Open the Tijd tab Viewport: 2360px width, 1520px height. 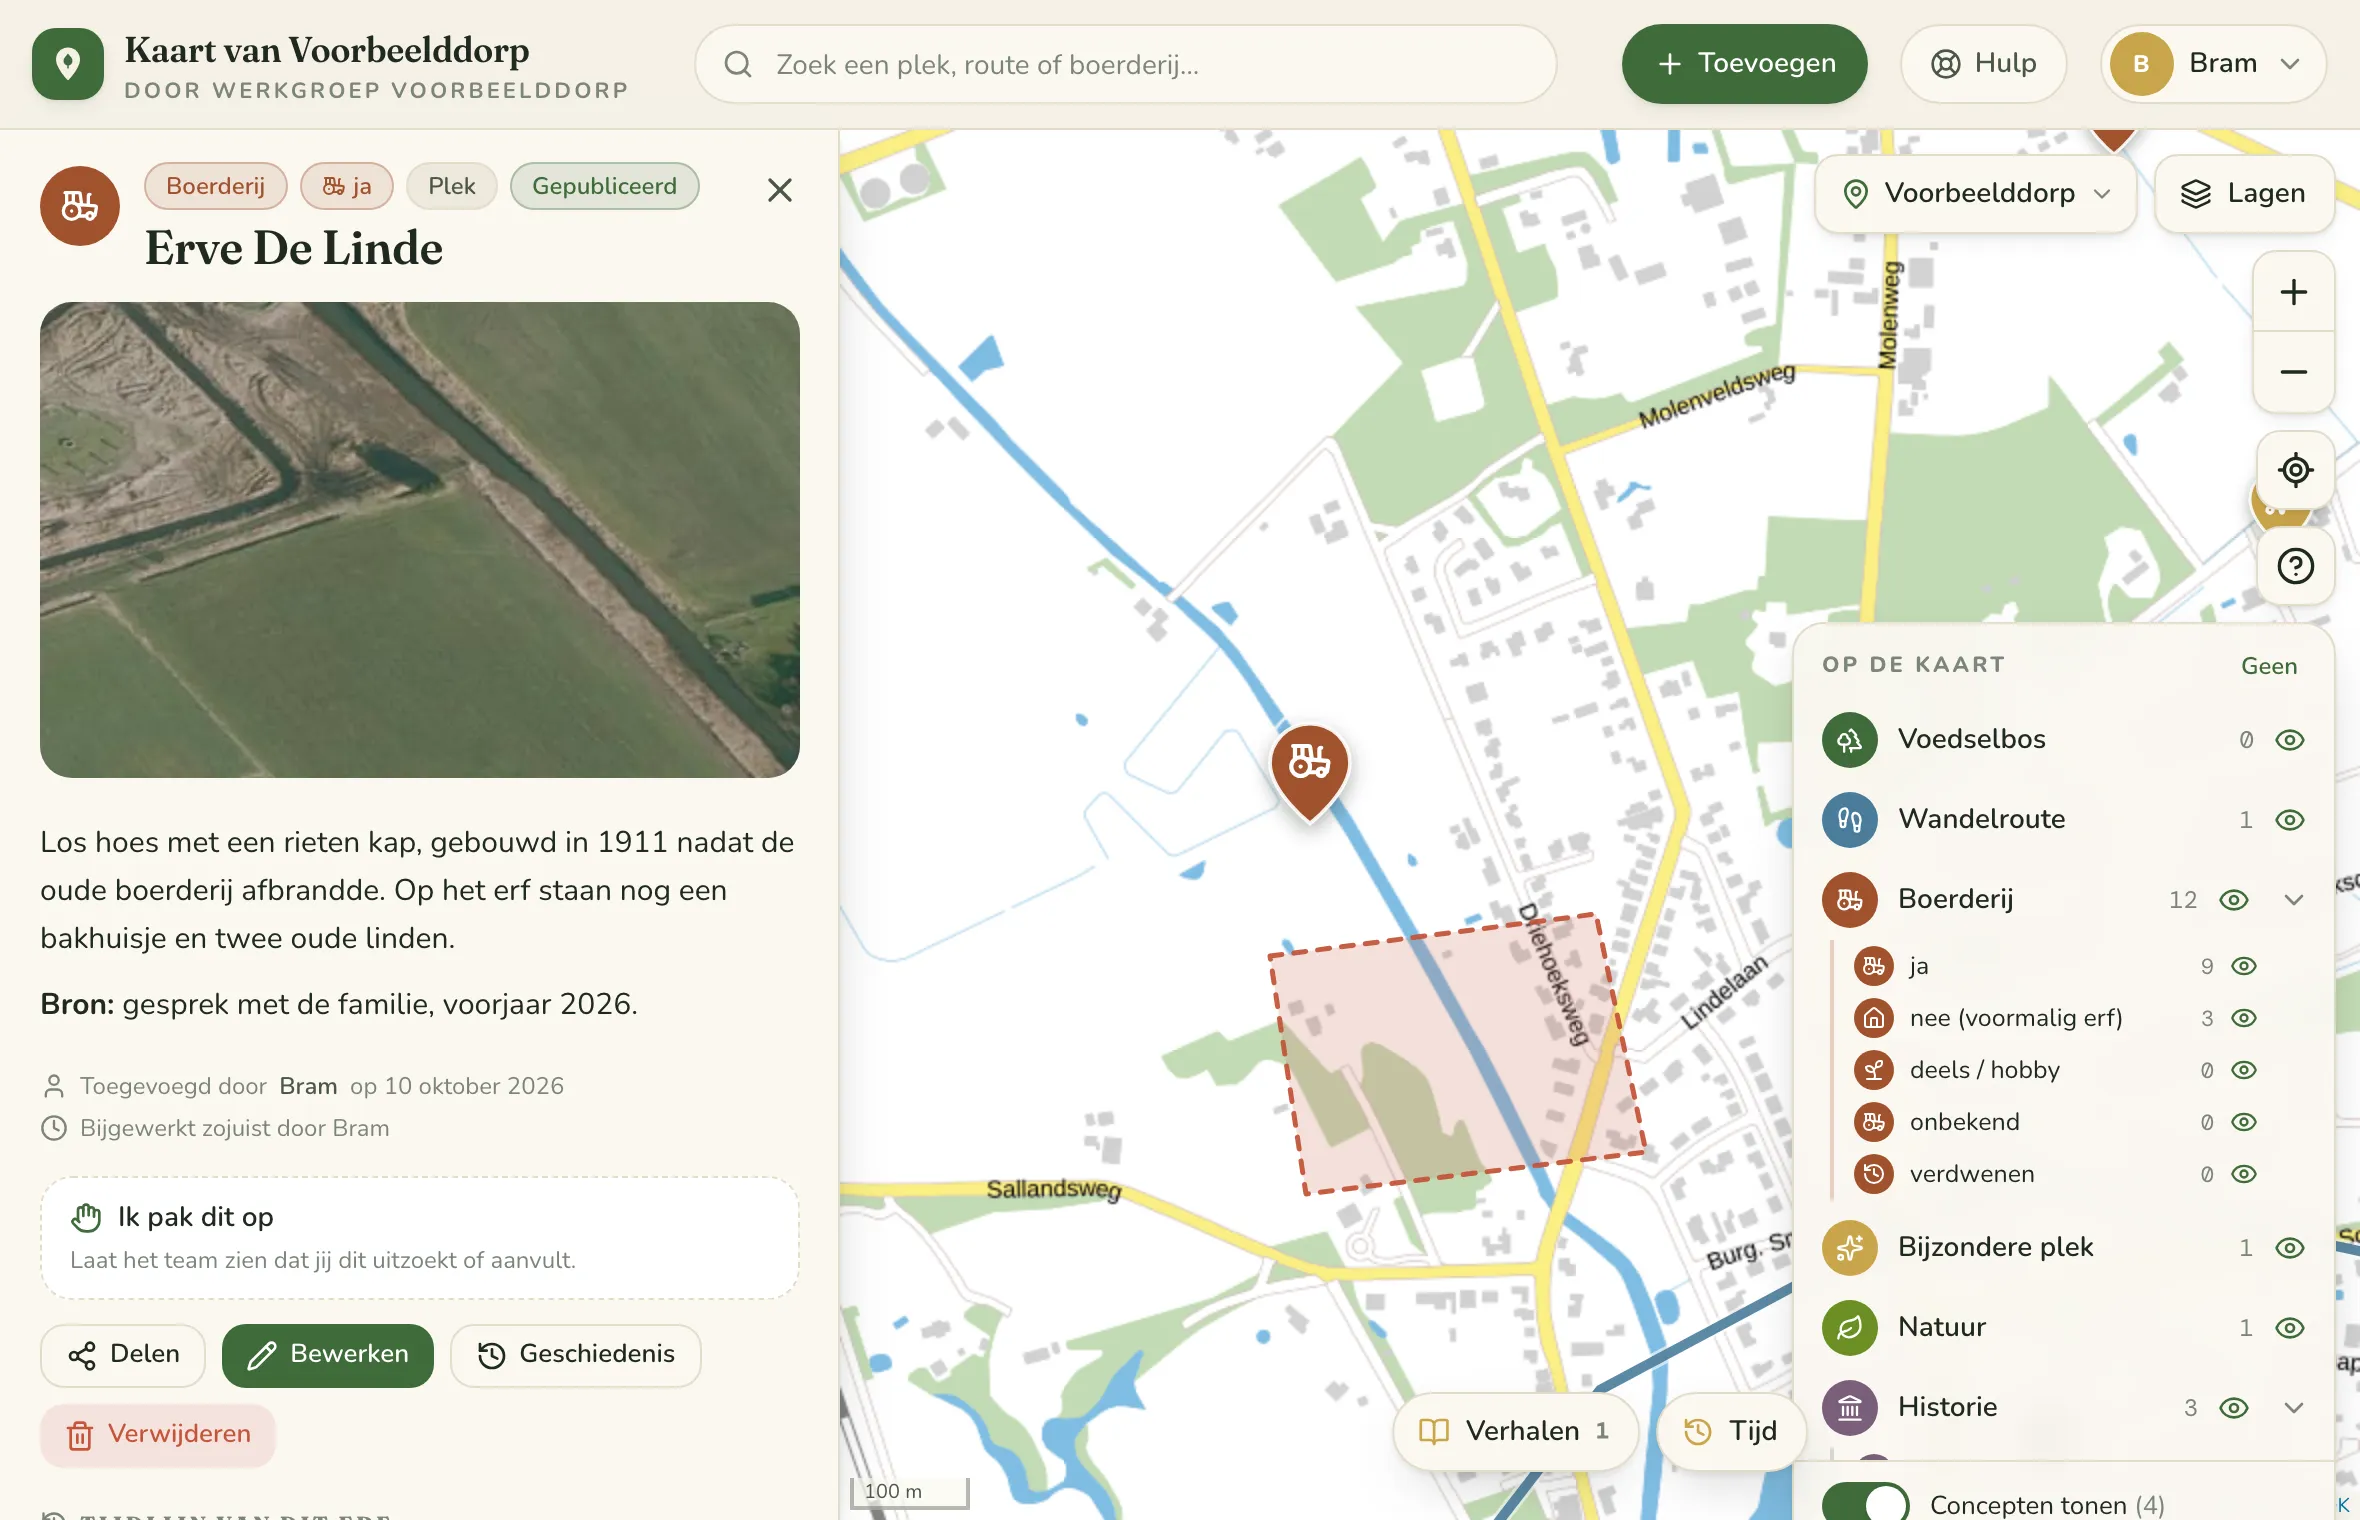point(1731,1431)
